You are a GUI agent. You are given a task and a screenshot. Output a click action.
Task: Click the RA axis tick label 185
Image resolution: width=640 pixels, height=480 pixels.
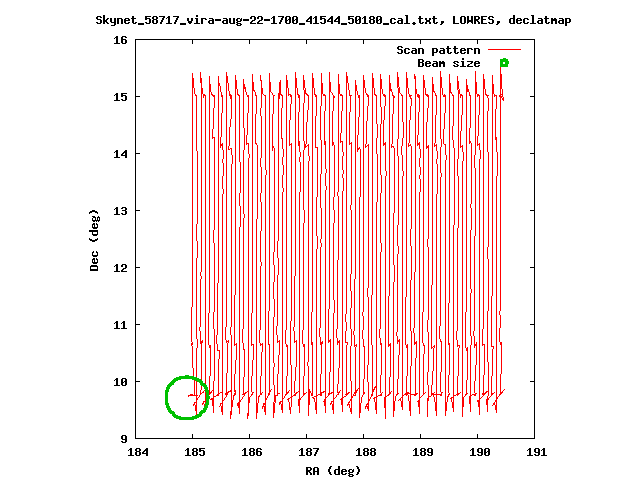pos(195,452)
